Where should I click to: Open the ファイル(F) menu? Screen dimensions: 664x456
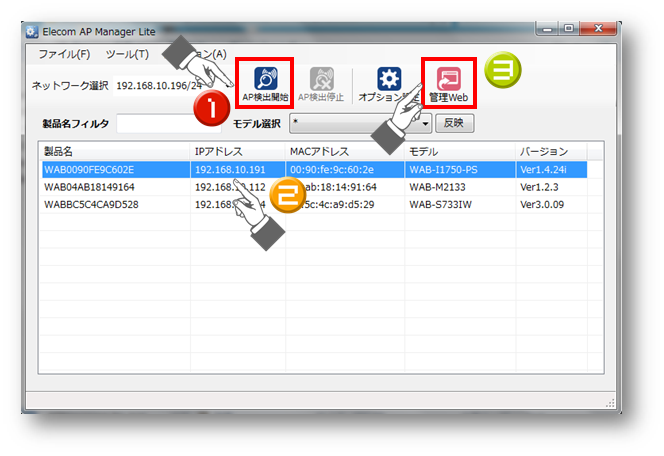coord(64,54)
